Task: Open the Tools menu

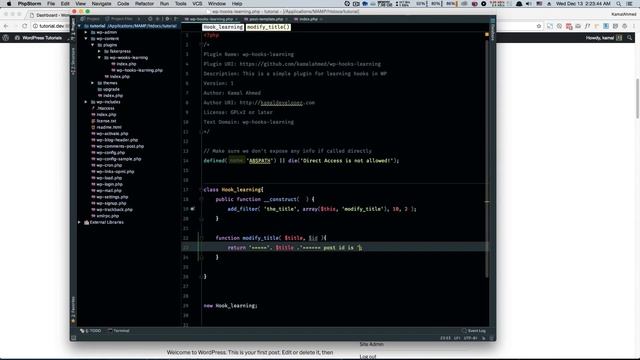Action: (x=180, y=4)
